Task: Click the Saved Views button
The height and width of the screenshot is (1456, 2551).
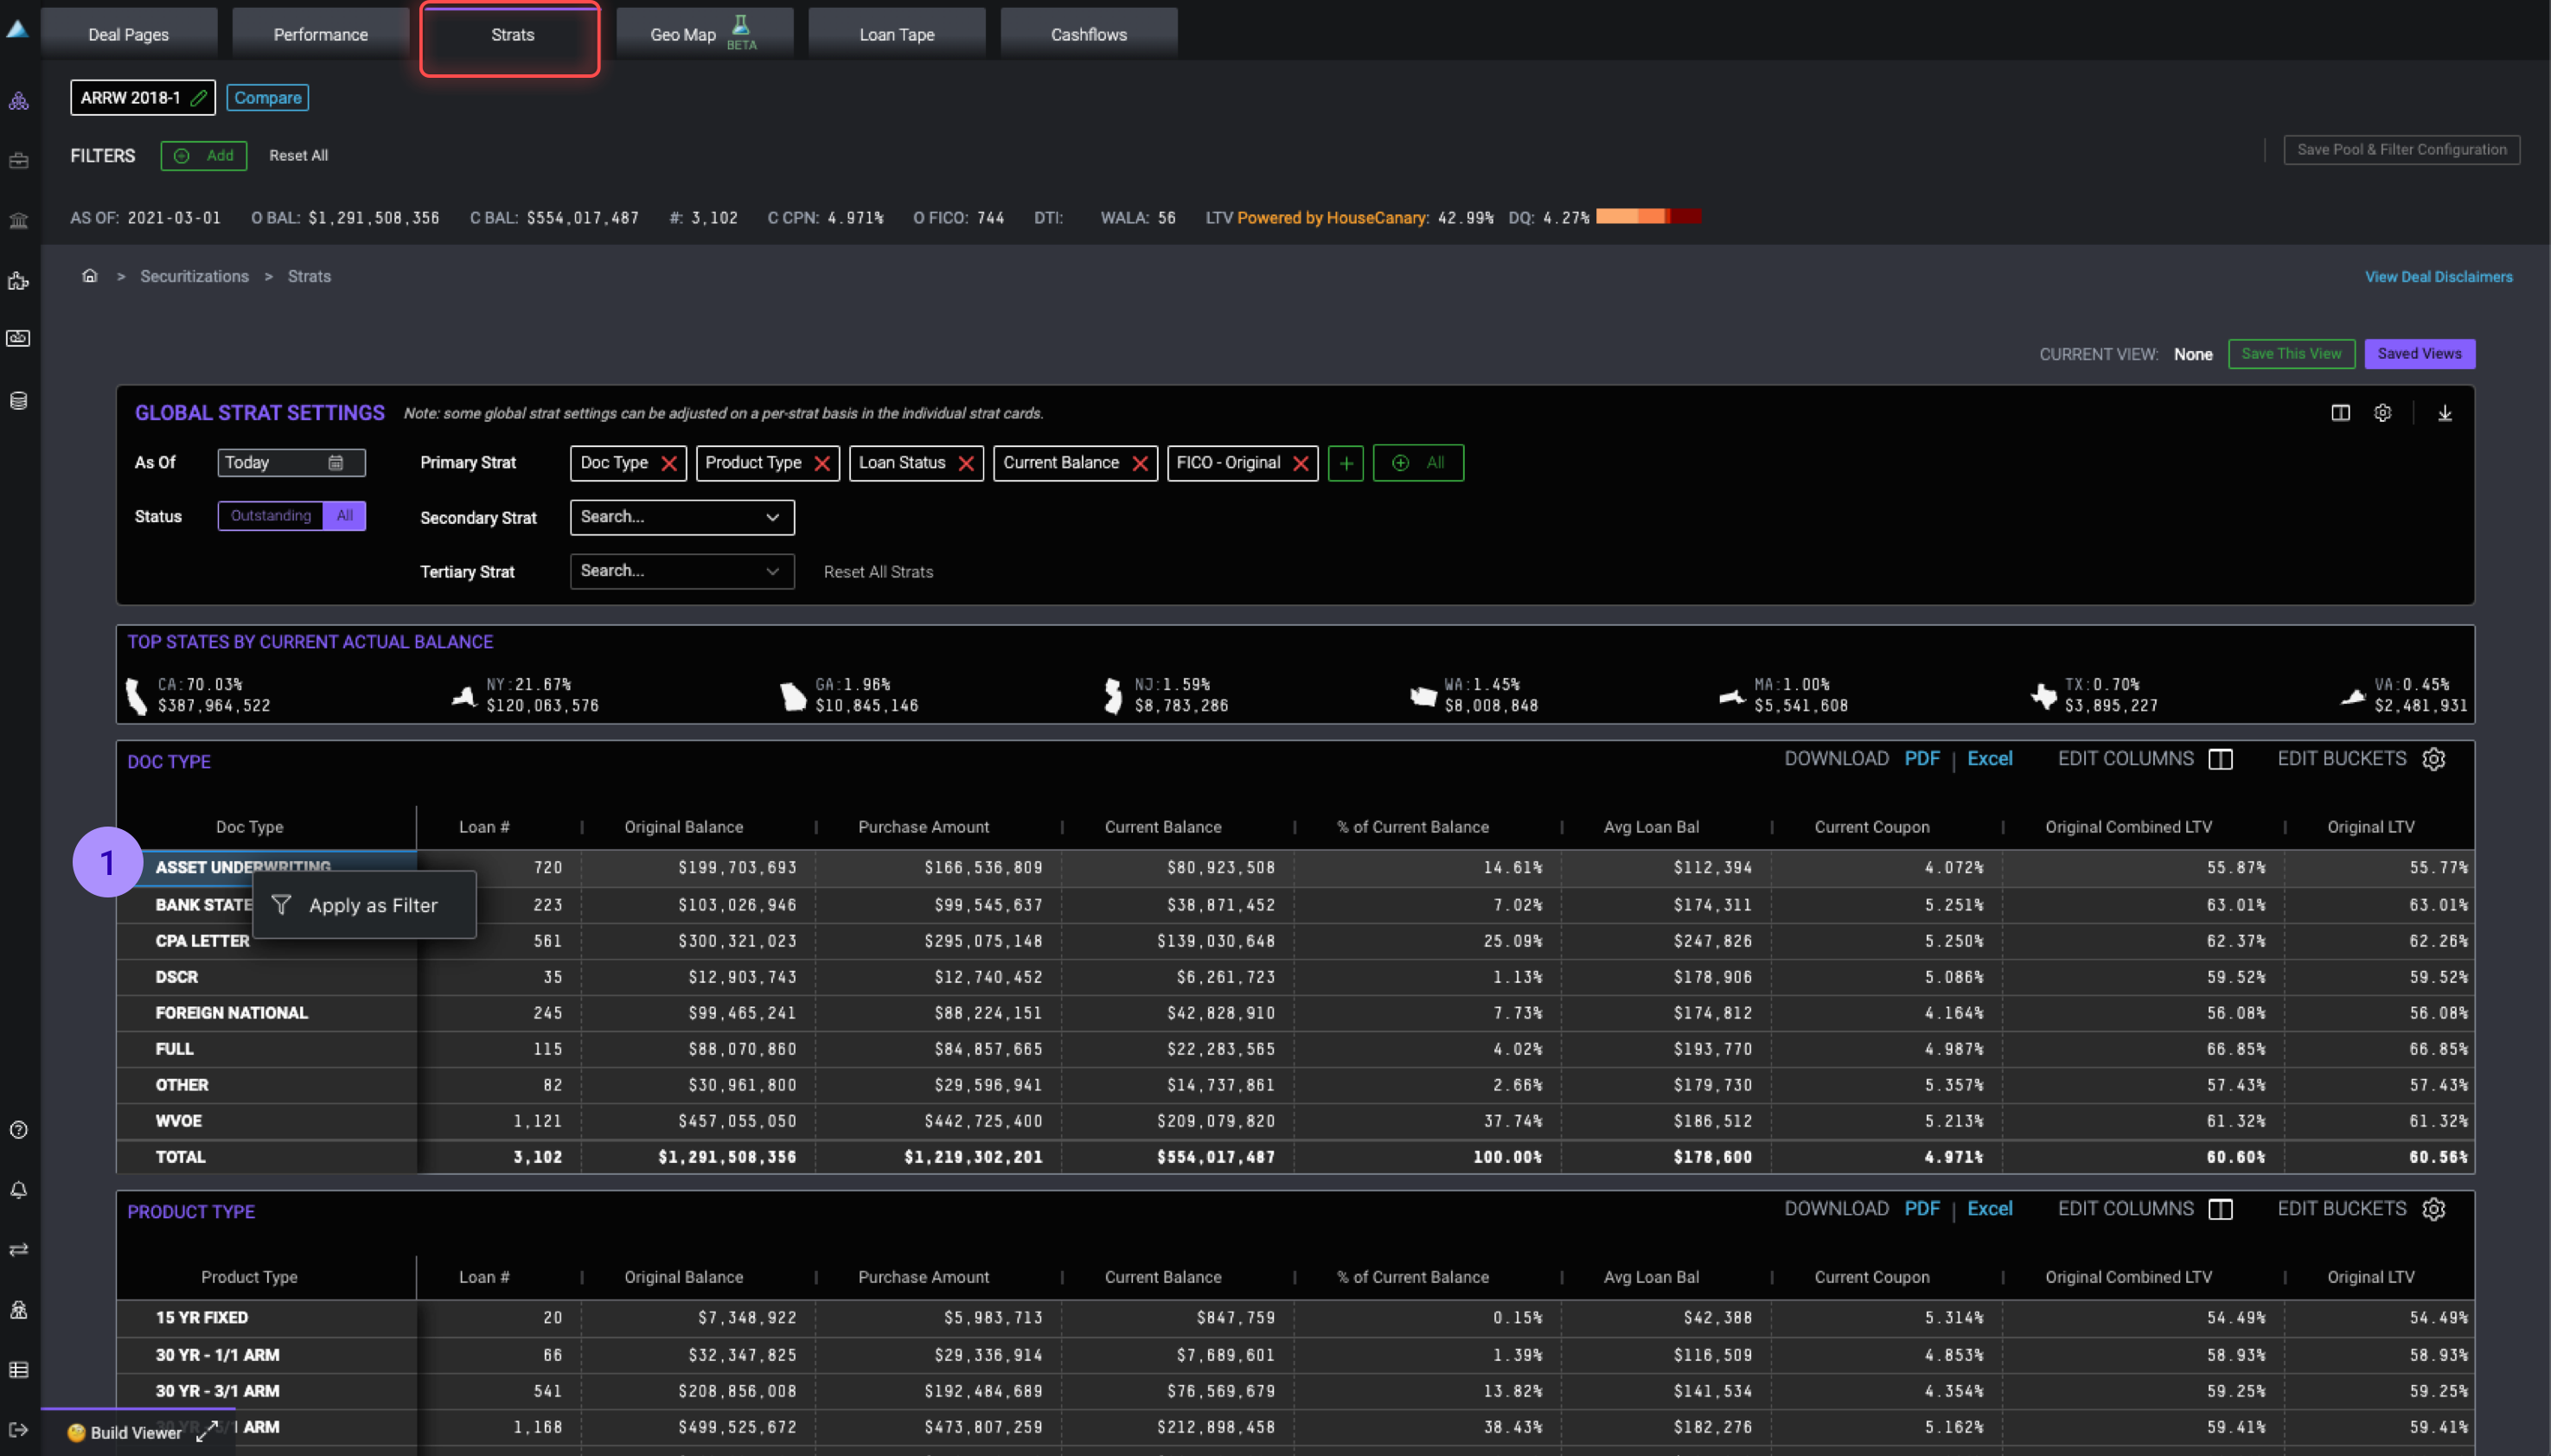Action: click(x=2419, y=354)
